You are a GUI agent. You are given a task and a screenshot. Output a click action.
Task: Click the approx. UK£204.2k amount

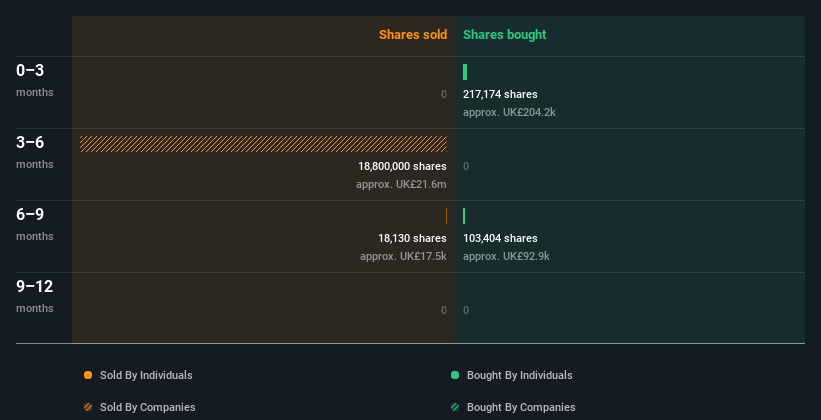(x=509, y=113)
